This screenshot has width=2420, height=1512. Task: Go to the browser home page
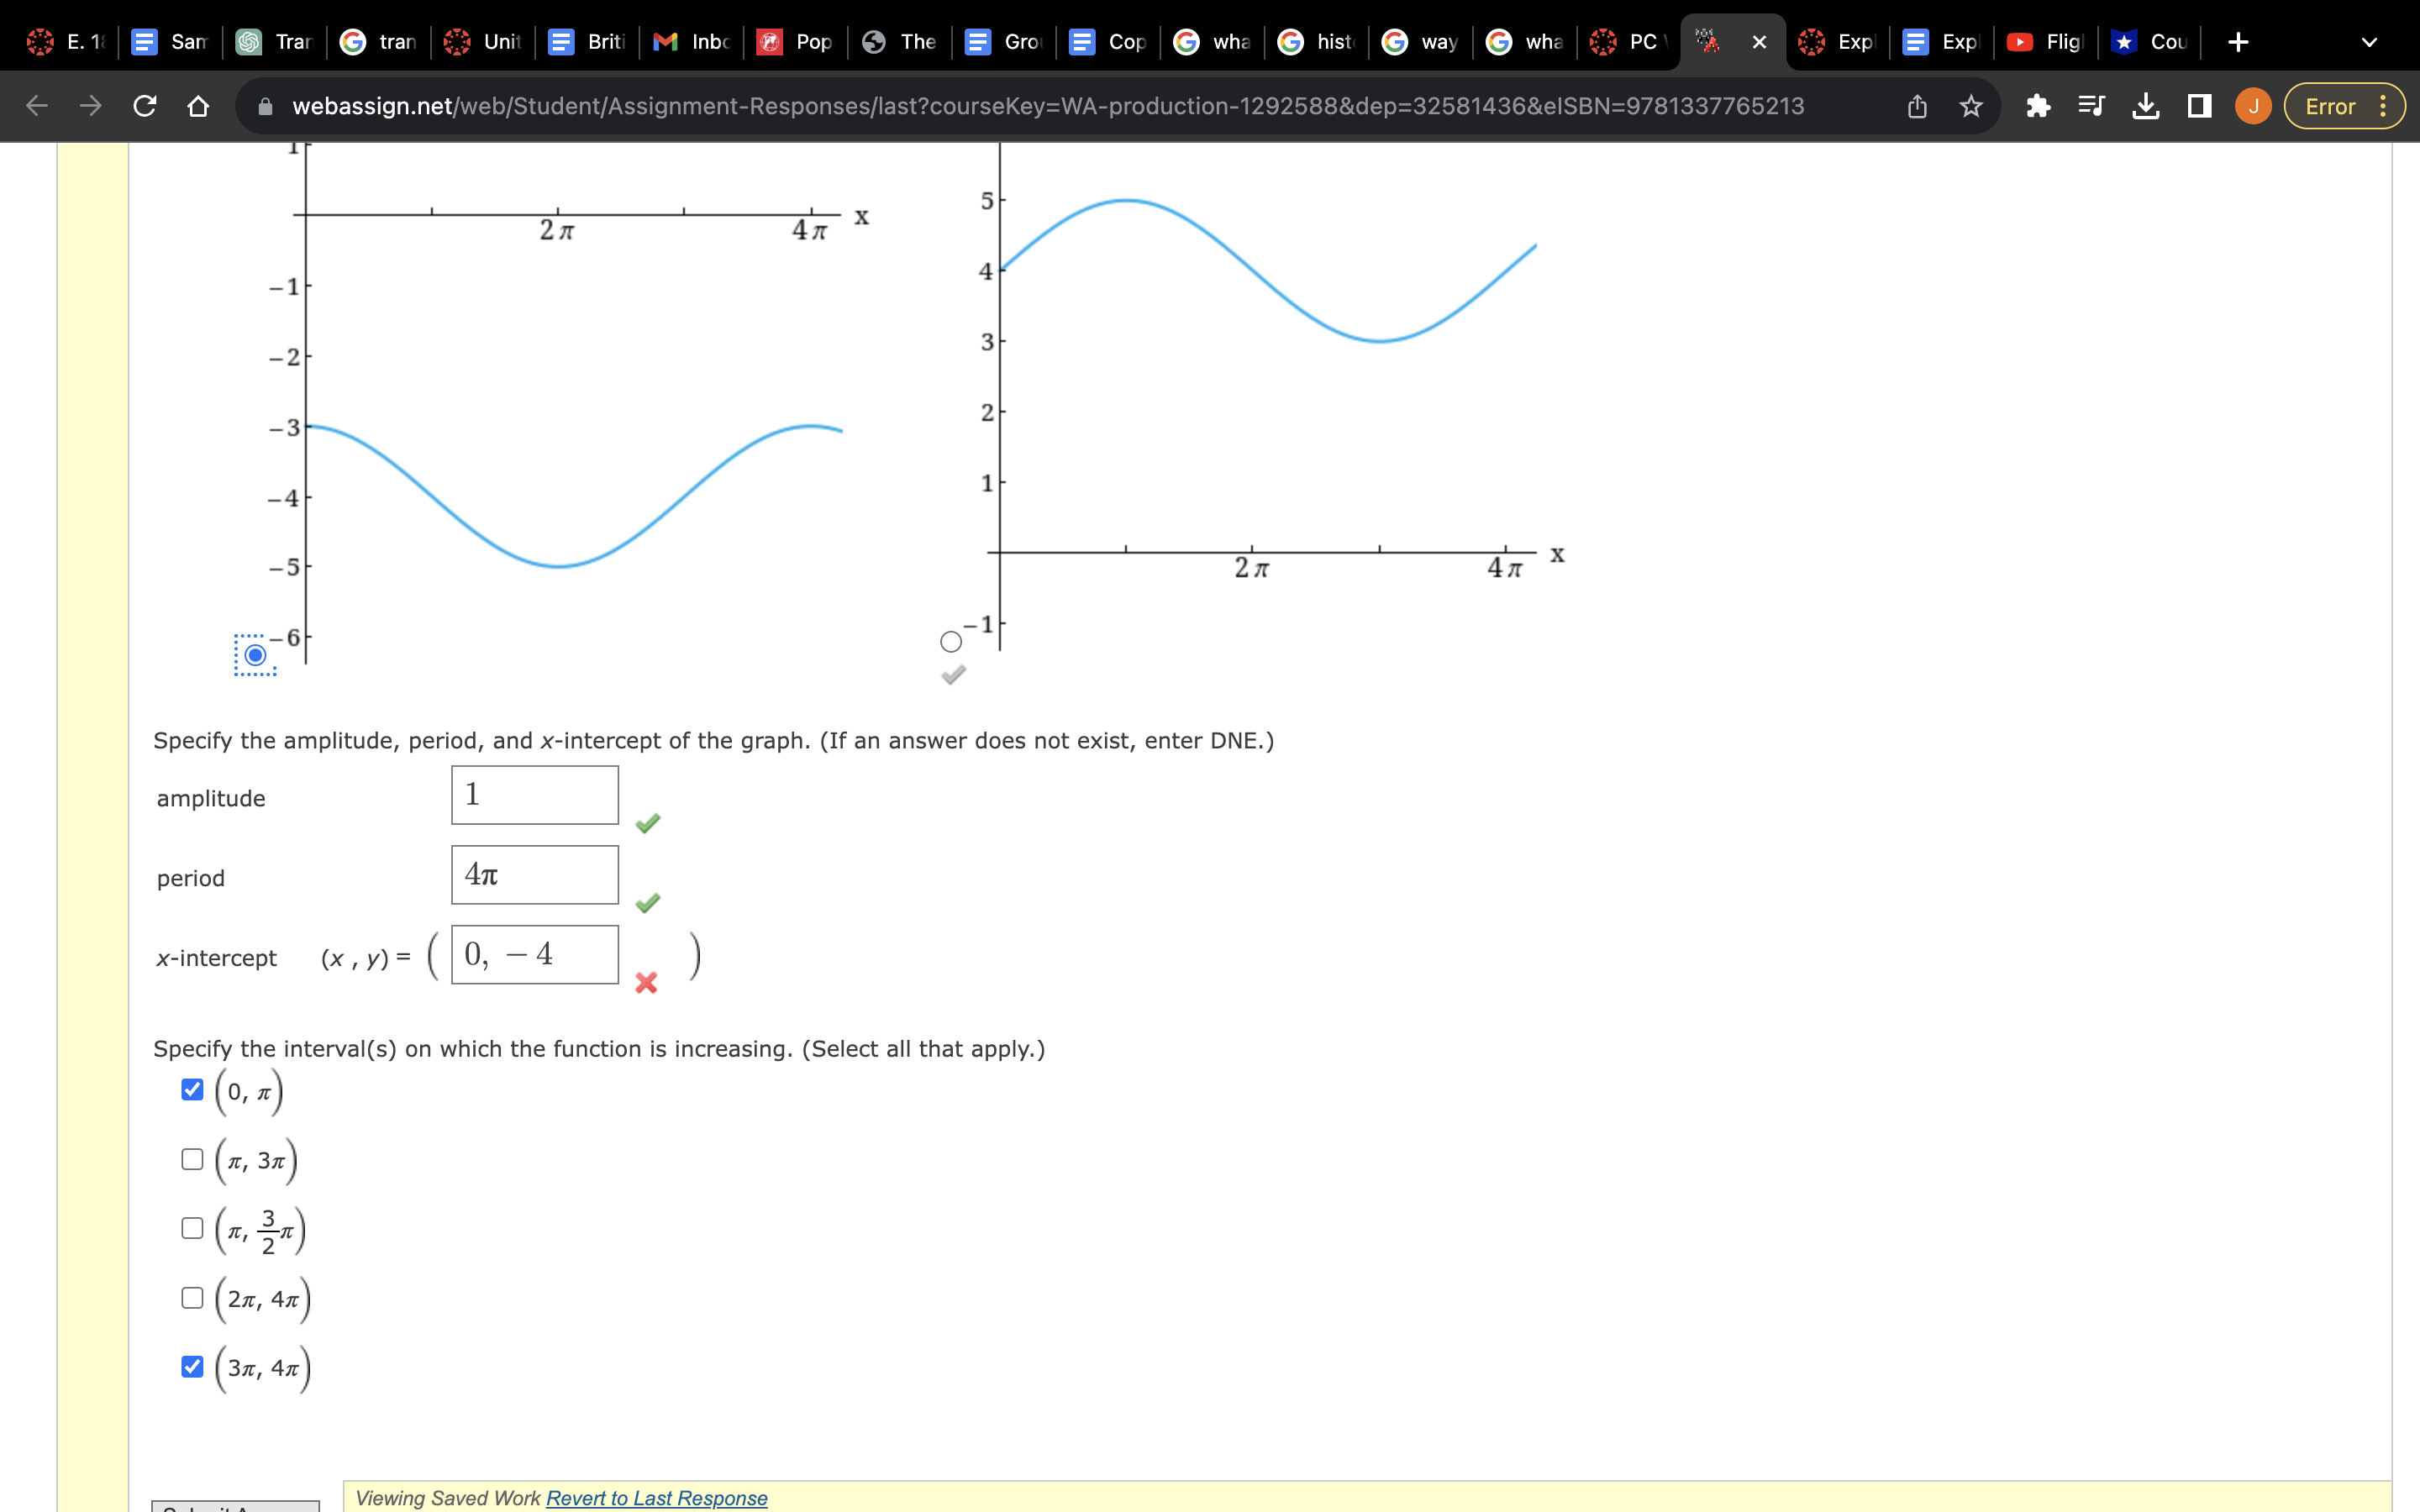tap(198, 106)
